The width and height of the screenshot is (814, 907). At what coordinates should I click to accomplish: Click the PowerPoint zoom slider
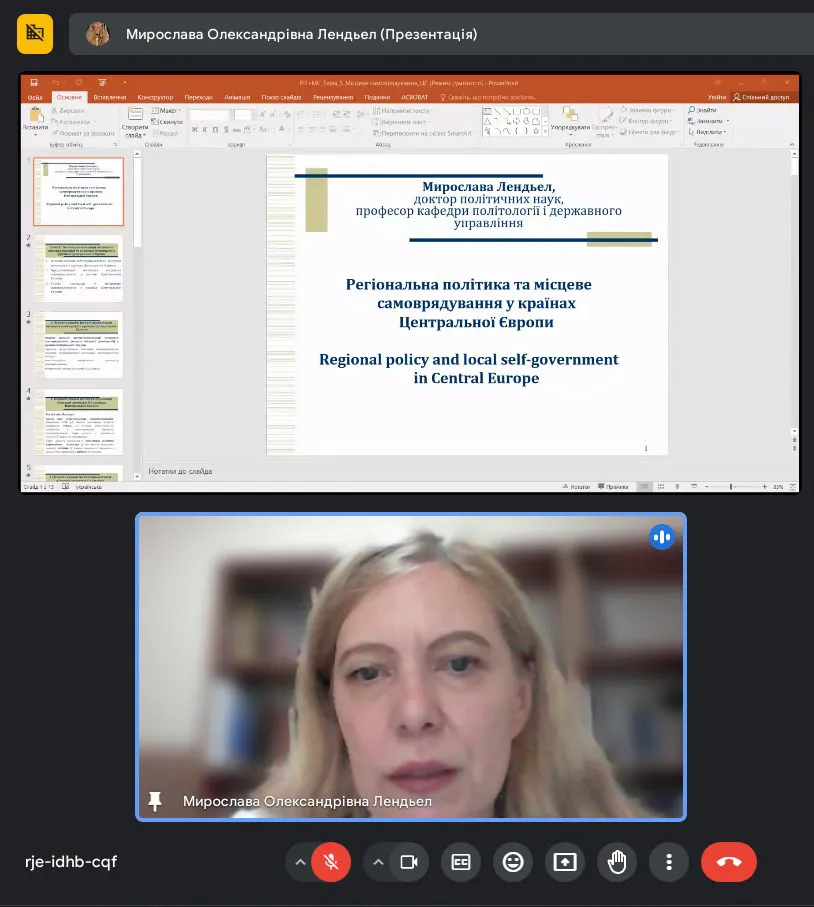coord(733,486)
